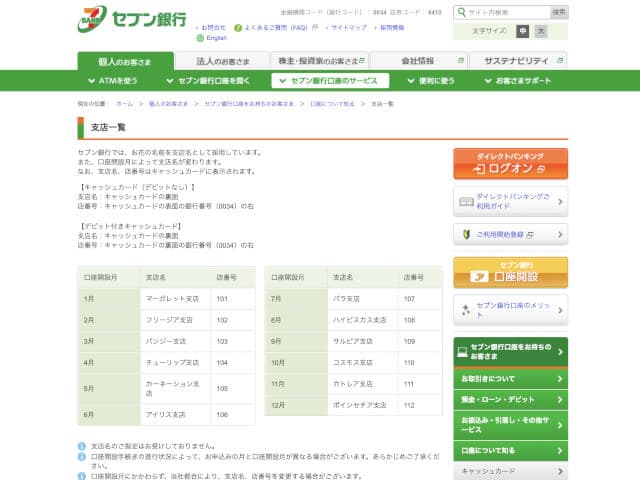Click the ポインセチア支店 table cell
Image resolution: width=640 pixels, height=480 pixels.
pos(362,405)
